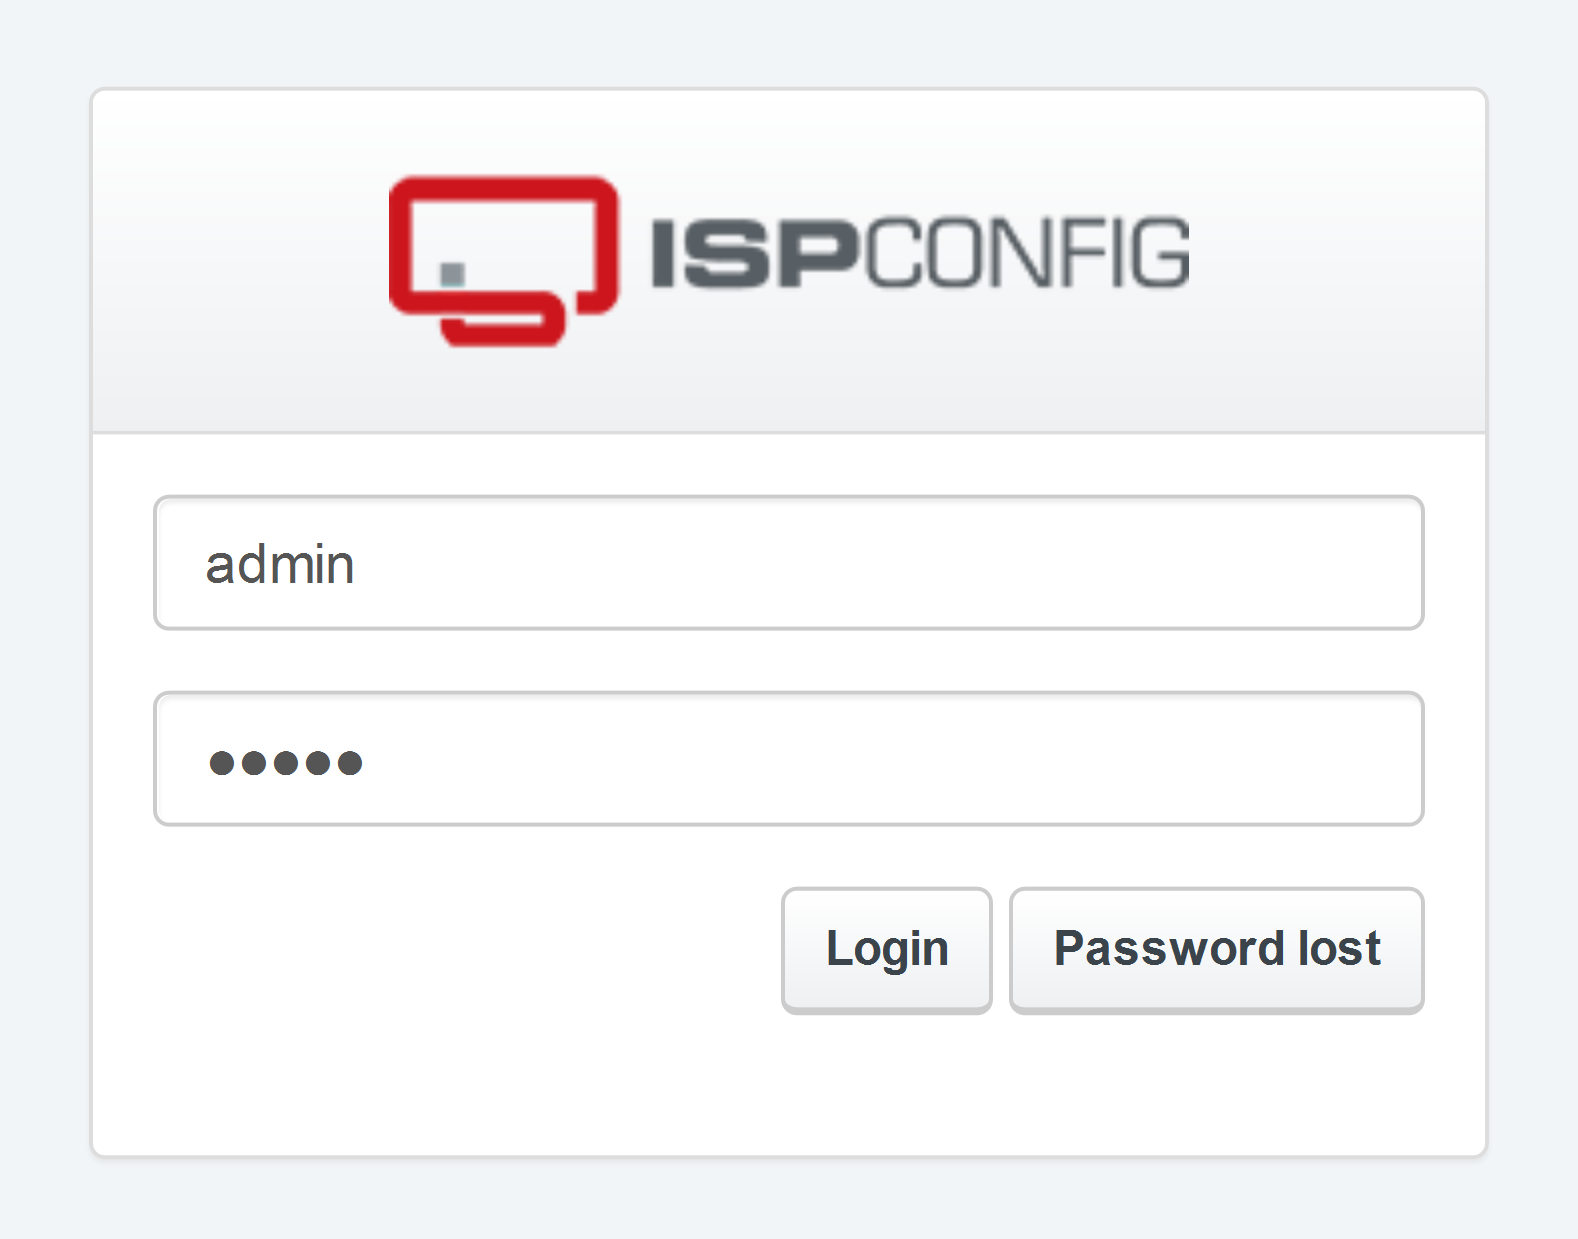
Task: Click the red ISPConfig monitor logo icon
Action: click(503, 261)
